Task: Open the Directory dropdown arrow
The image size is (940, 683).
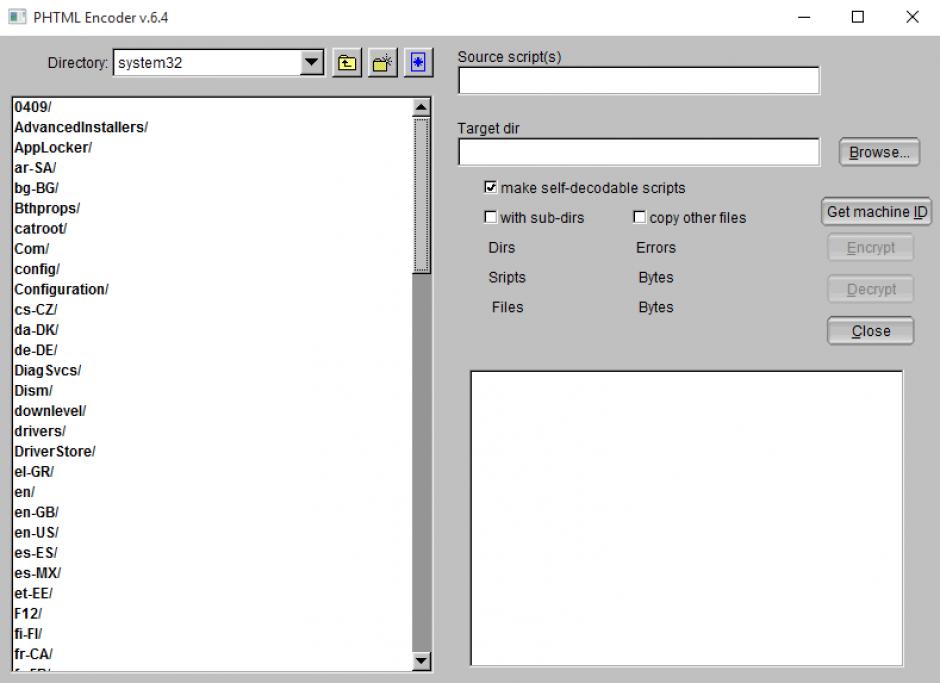Action: (313, 63)
